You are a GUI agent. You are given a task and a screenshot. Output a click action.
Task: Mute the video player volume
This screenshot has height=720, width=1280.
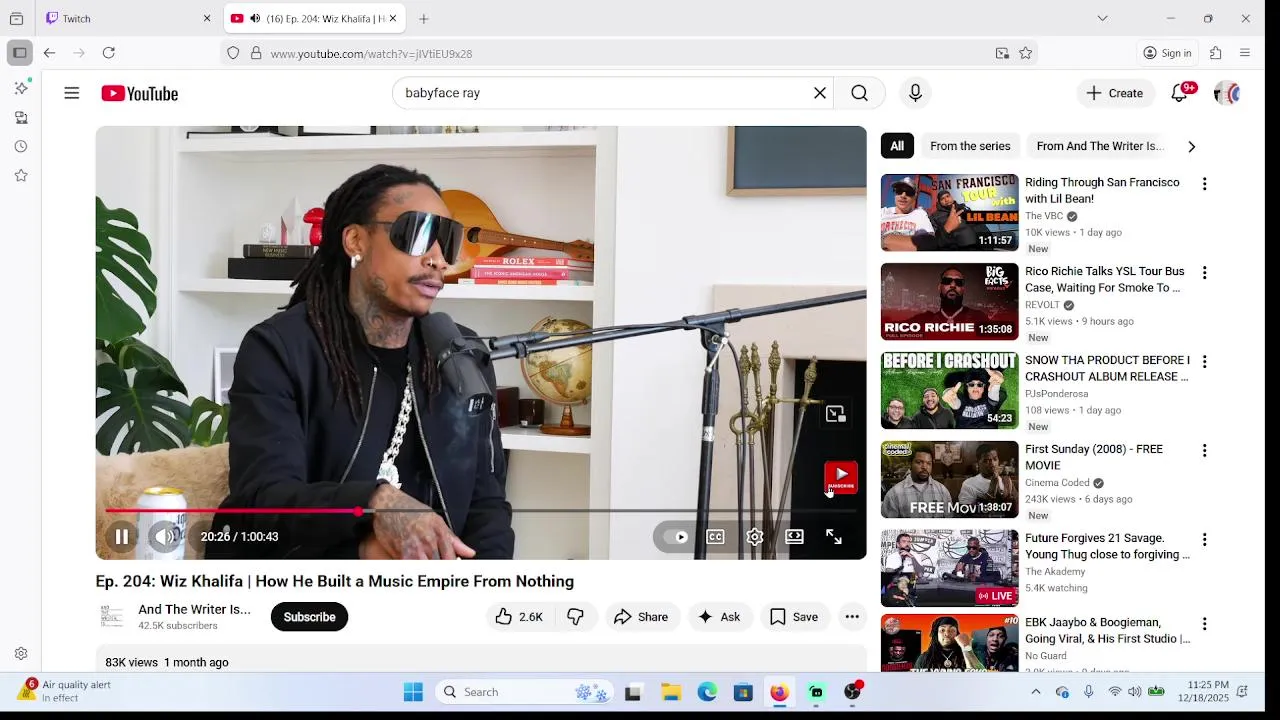coord(165,537)
